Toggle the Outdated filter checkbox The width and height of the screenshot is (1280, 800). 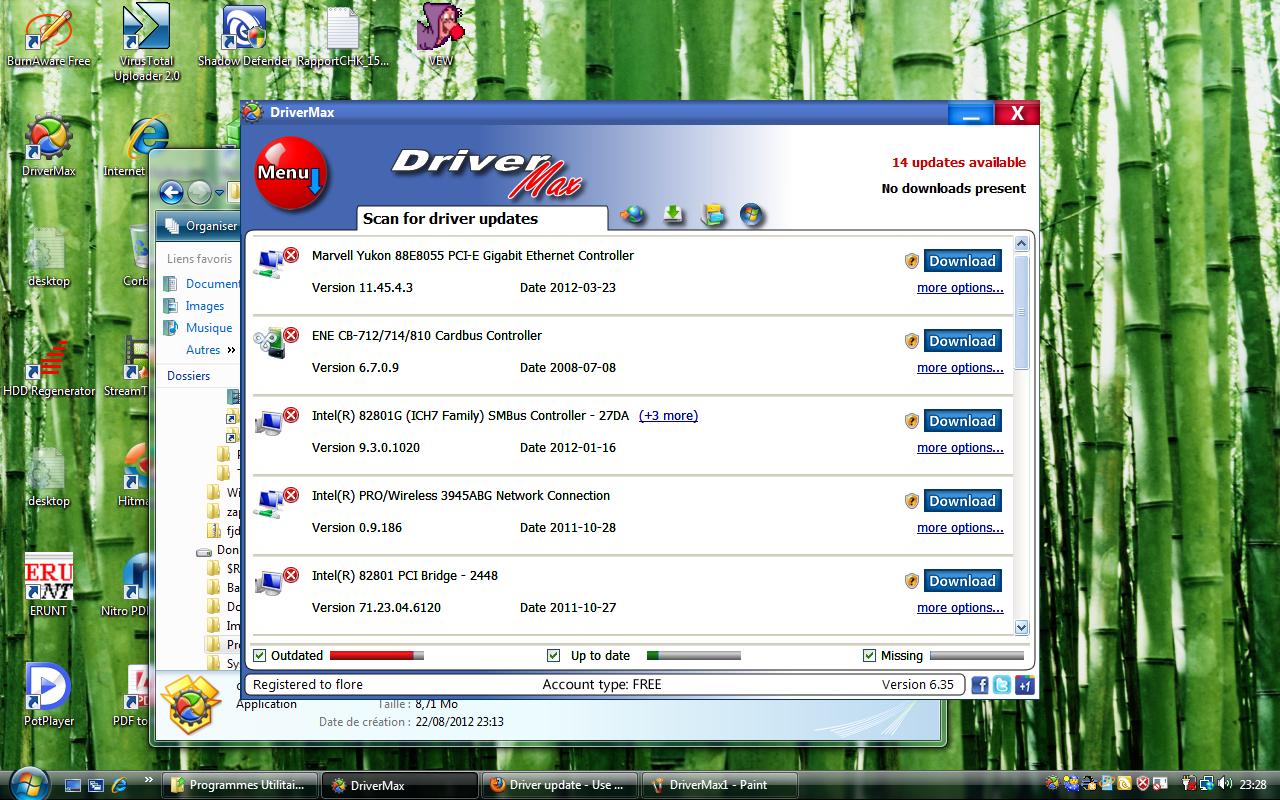coord(260,656)
